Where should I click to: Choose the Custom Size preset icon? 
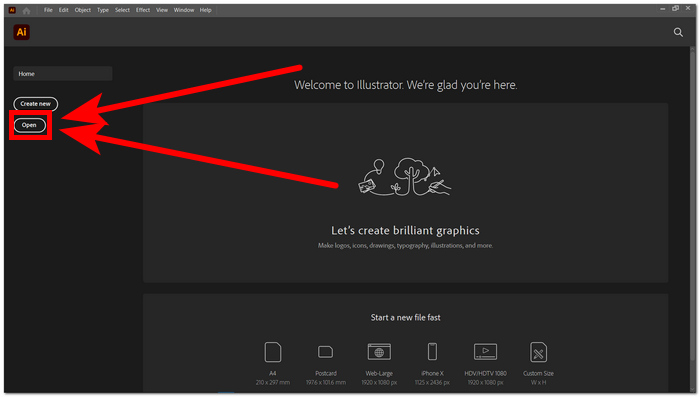(538, 352)
